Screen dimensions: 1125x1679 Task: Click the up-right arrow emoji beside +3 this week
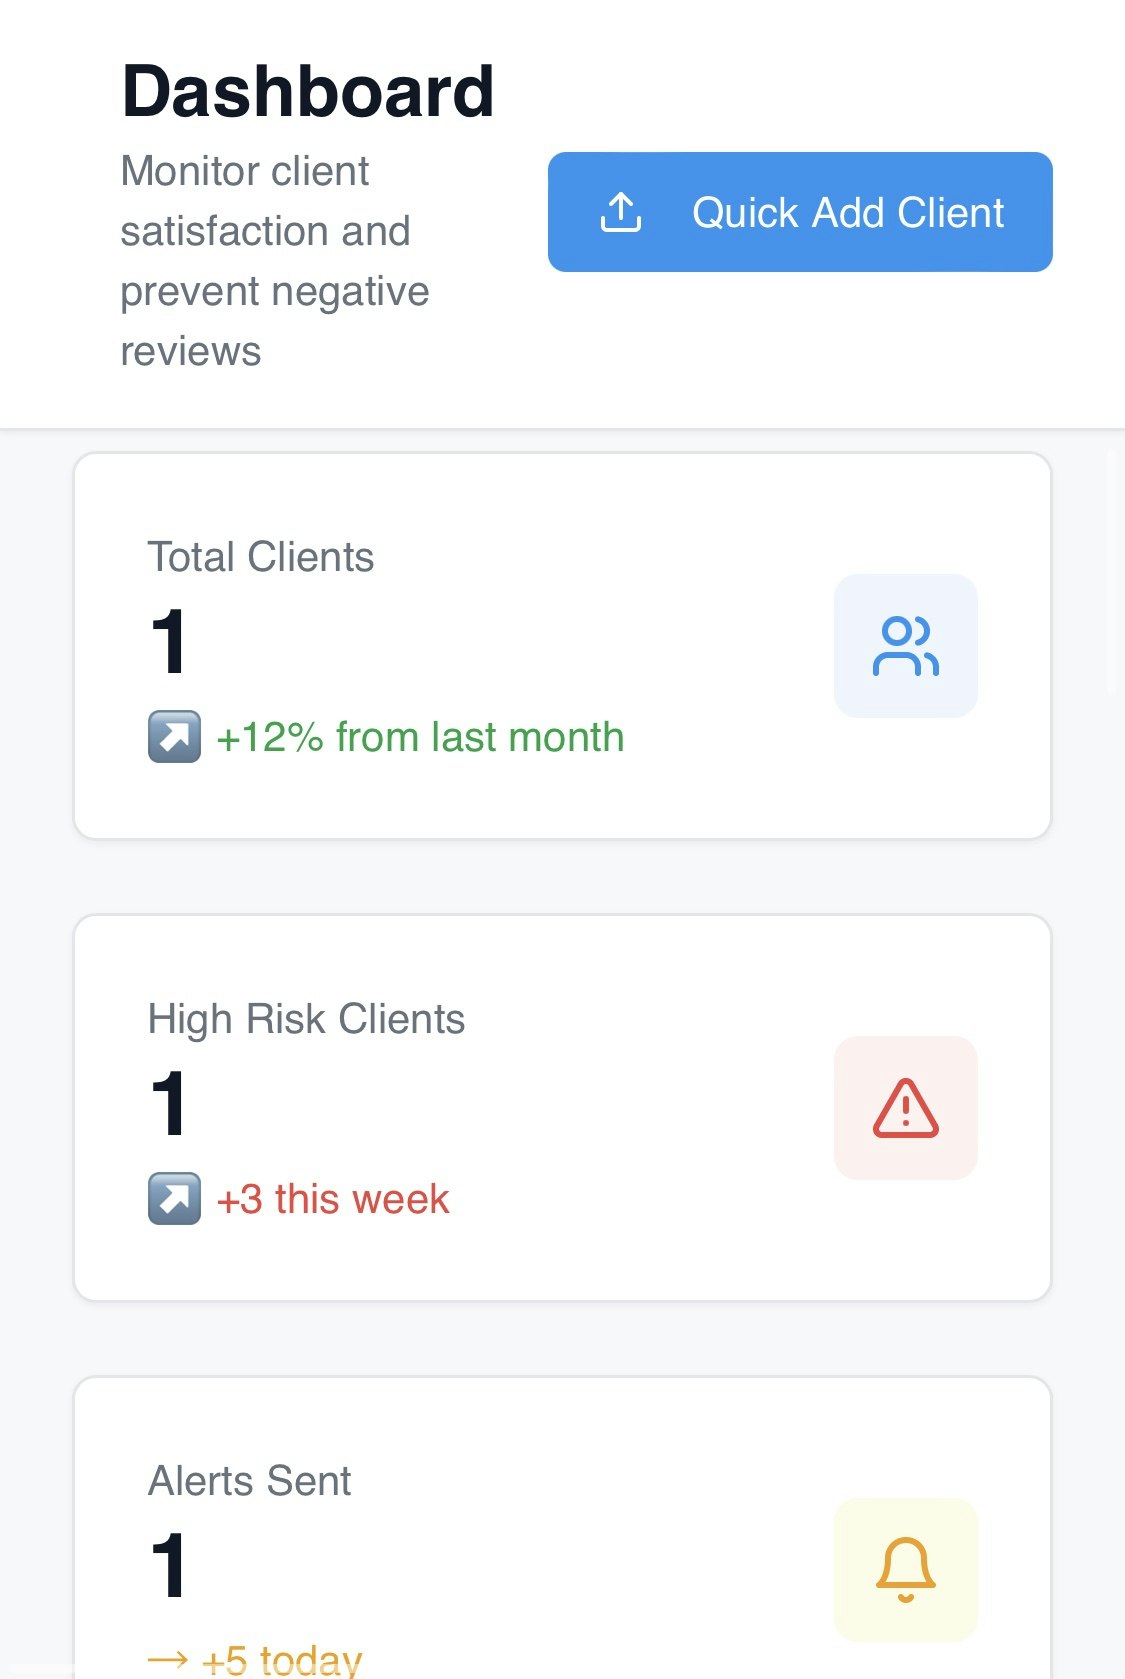click(175, 1199)
